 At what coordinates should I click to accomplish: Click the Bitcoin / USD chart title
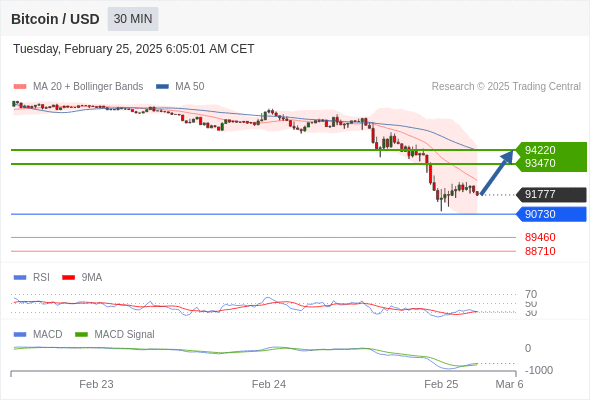55,19
